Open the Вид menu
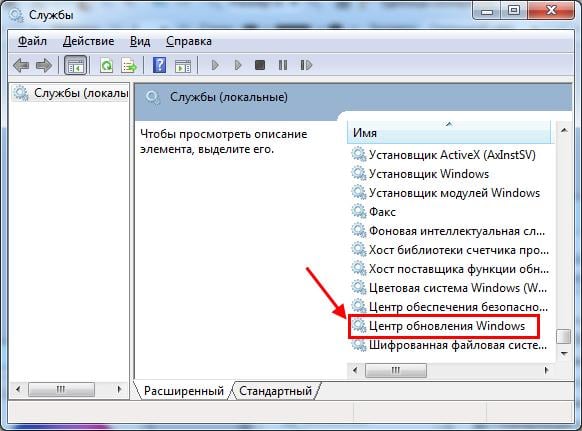The height and width of the screenshot is (431, 582). point(140,41)
